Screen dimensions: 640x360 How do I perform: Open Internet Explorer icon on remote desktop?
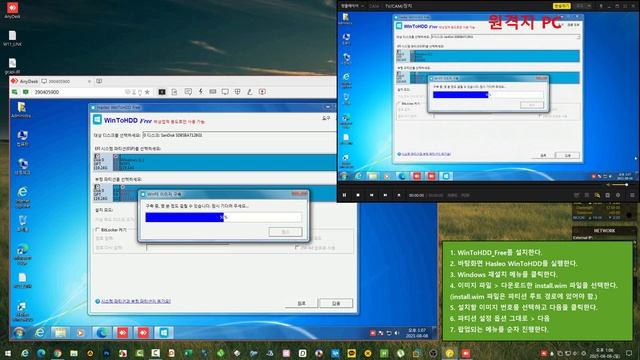click(22, 196)
